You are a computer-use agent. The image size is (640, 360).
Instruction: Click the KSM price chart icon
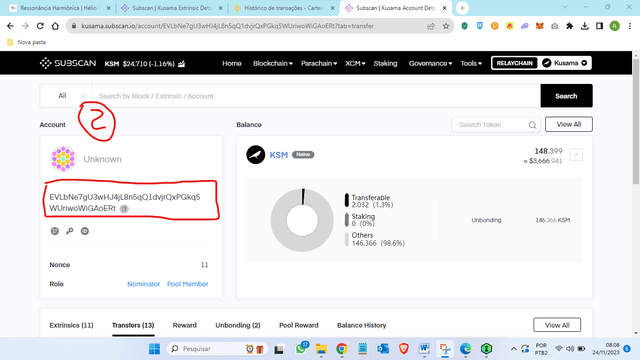coord(182,64)
